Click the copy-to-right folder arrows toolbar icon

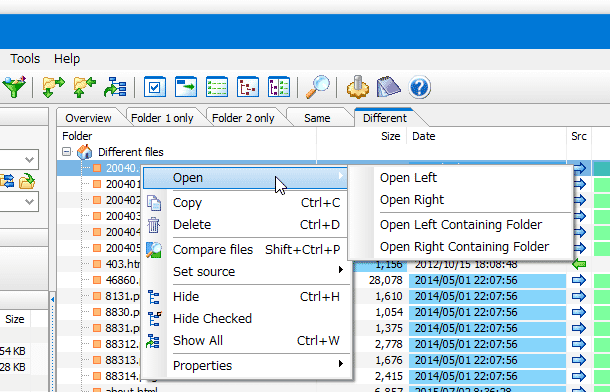pos(53,87)
